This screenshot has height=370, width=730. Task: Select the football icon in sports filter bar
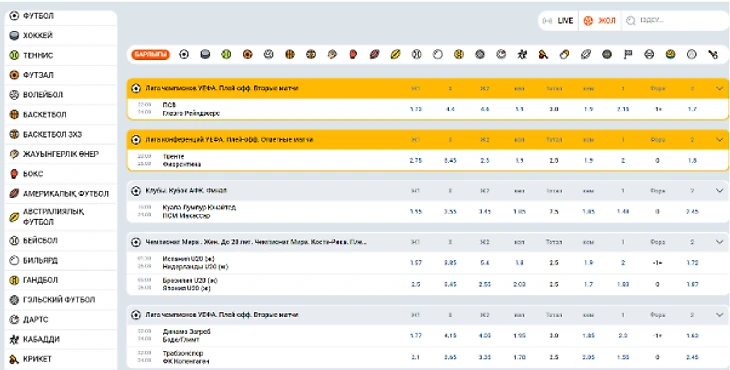pos(184,55)
